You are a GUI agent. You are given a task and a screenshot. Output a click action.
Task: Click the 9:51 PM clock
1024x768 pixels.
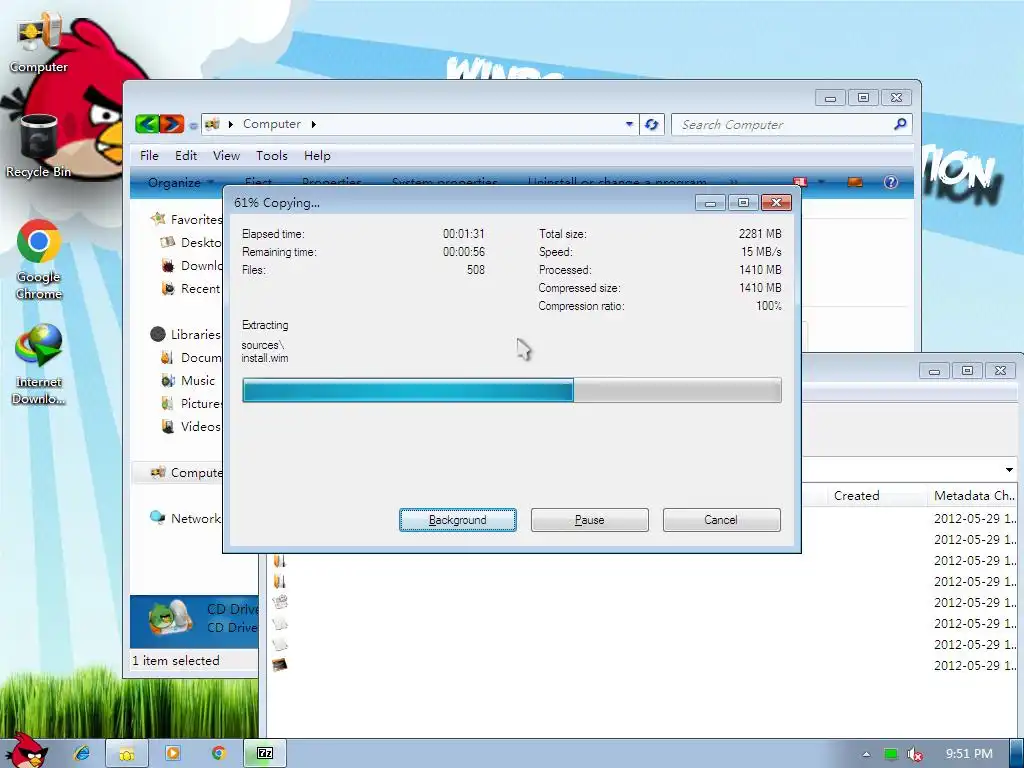pyautogui.click(x=968, y=754)
